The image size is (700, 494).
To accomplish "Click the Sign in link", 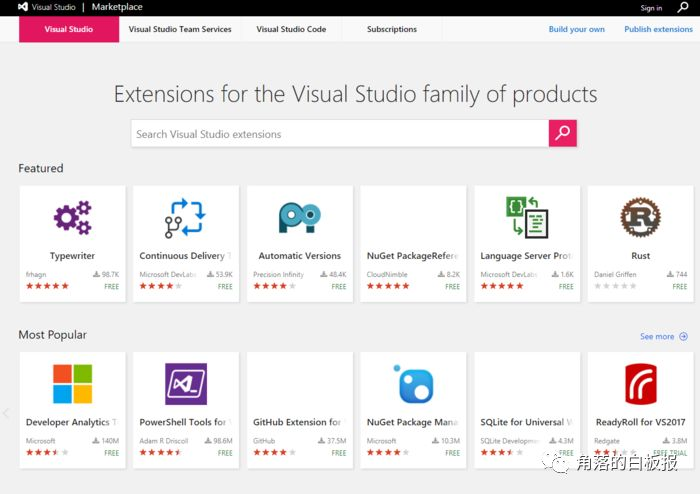I will point(651,8).
